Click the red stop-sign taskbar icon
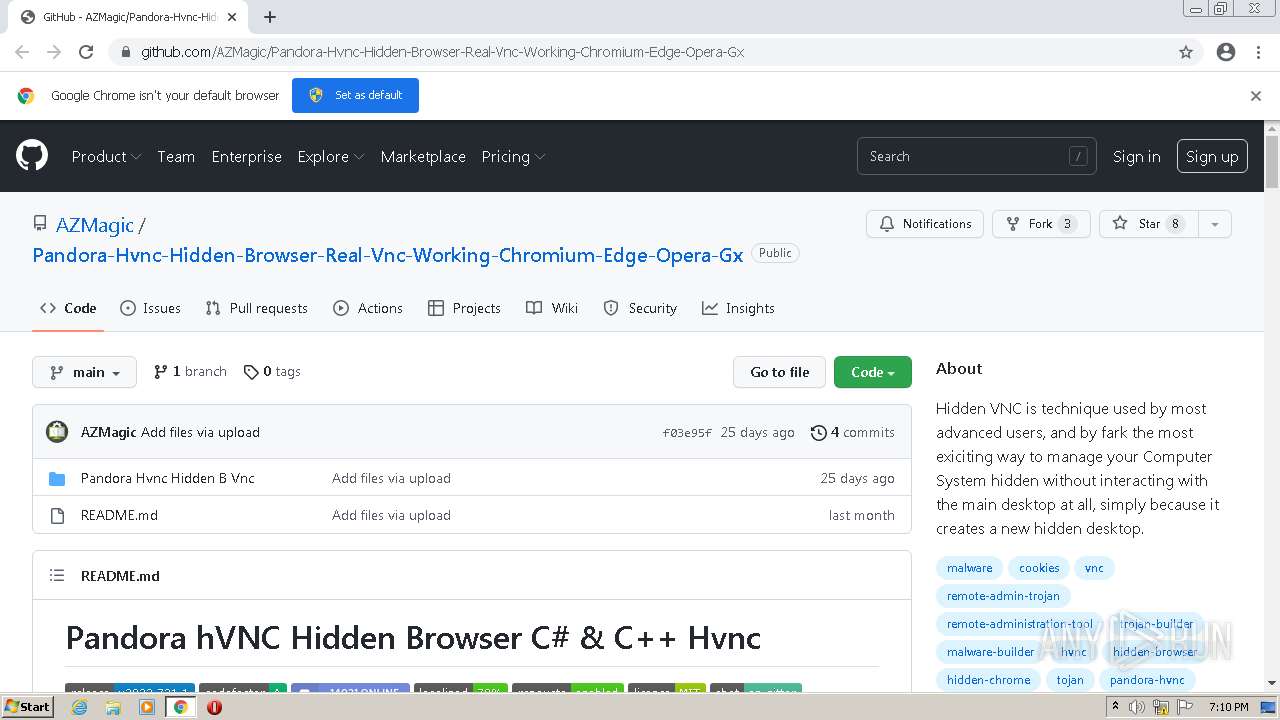 pos(214,707)
